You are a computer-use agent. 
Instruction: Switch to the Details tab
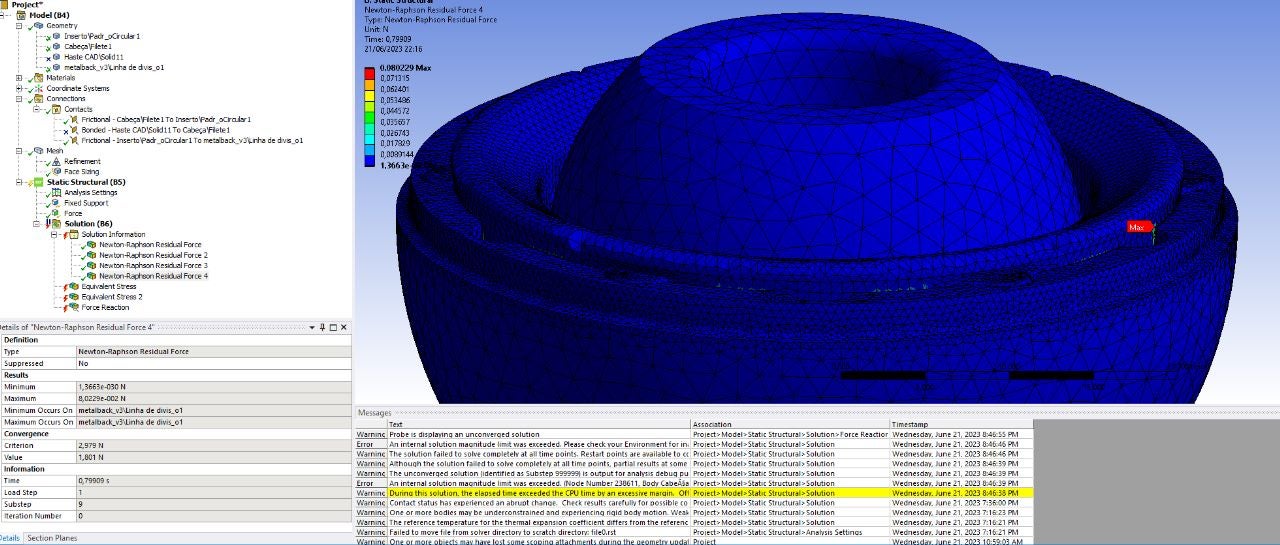pyautogui.click(x=9, y=538)
